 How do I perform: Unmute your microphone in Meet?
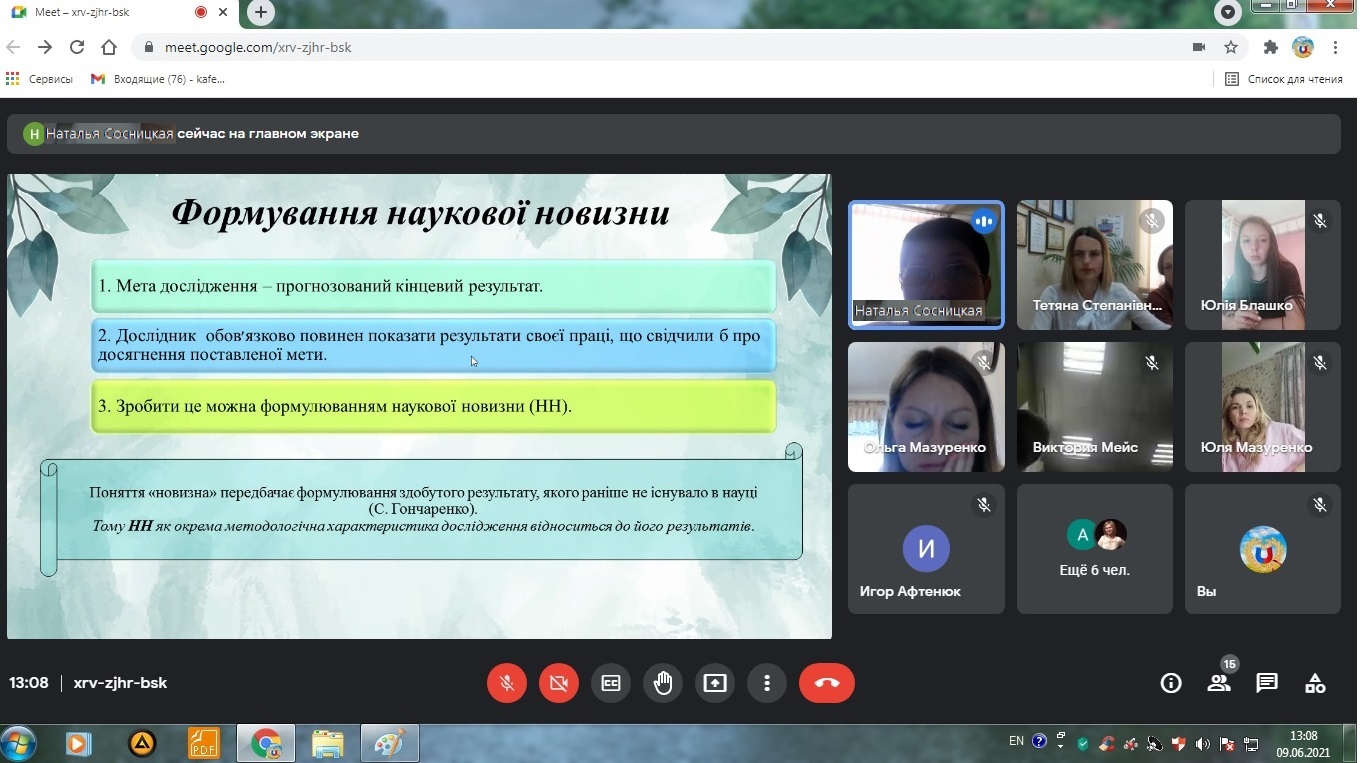(x=507, y=683)
